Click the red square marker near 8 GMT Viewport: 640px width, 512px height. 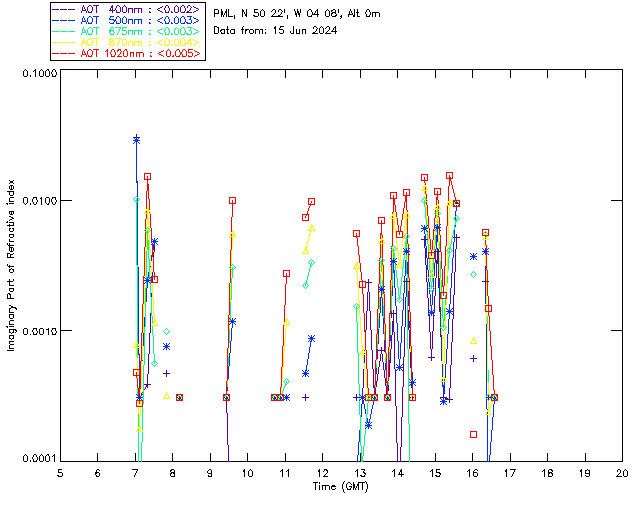click(x=179, y=397)
